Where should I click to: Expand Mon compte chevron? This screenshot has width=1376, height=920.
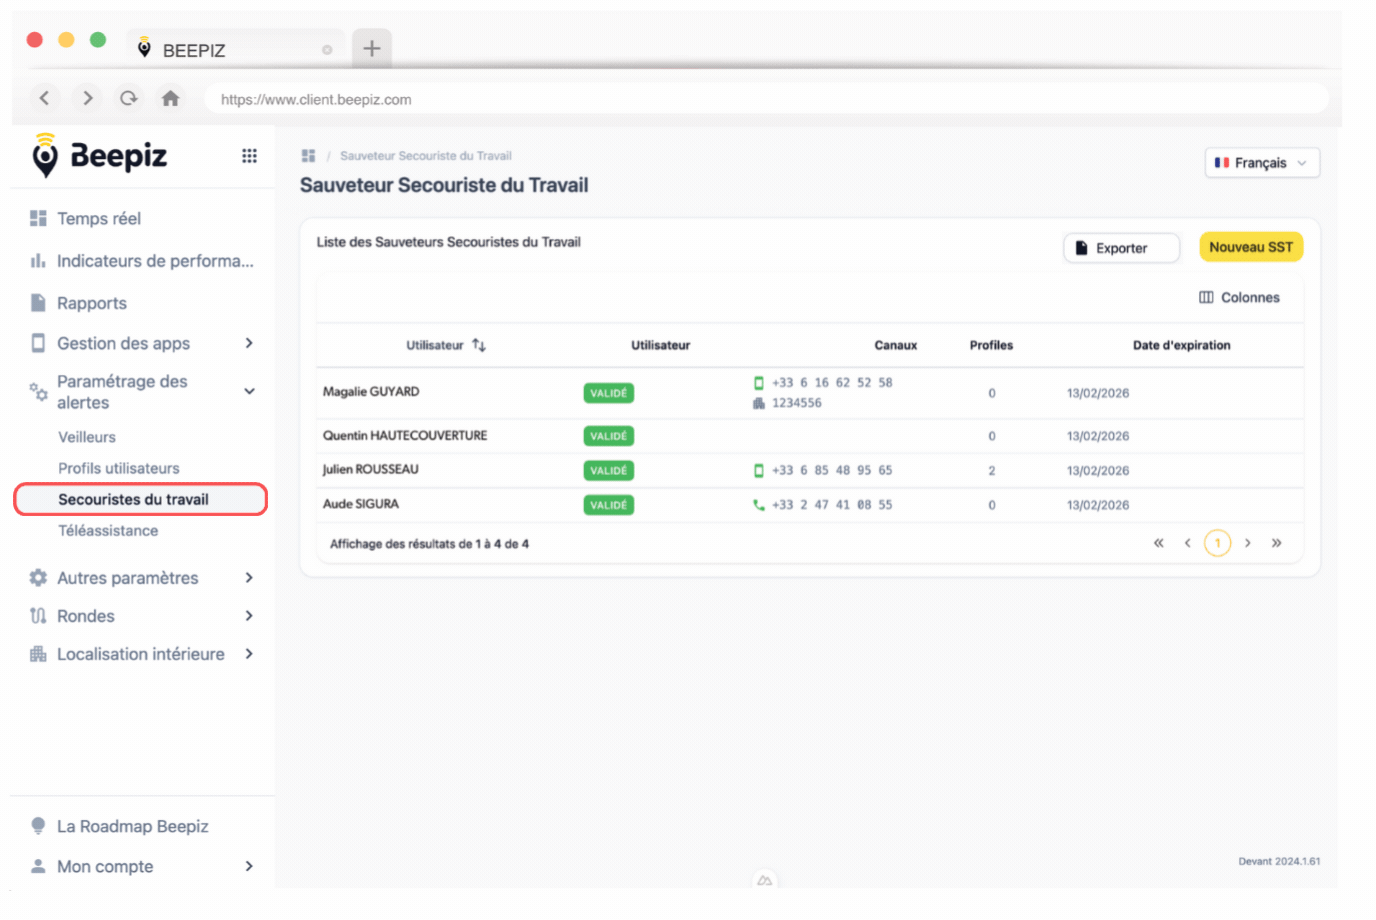coord(249,866)
